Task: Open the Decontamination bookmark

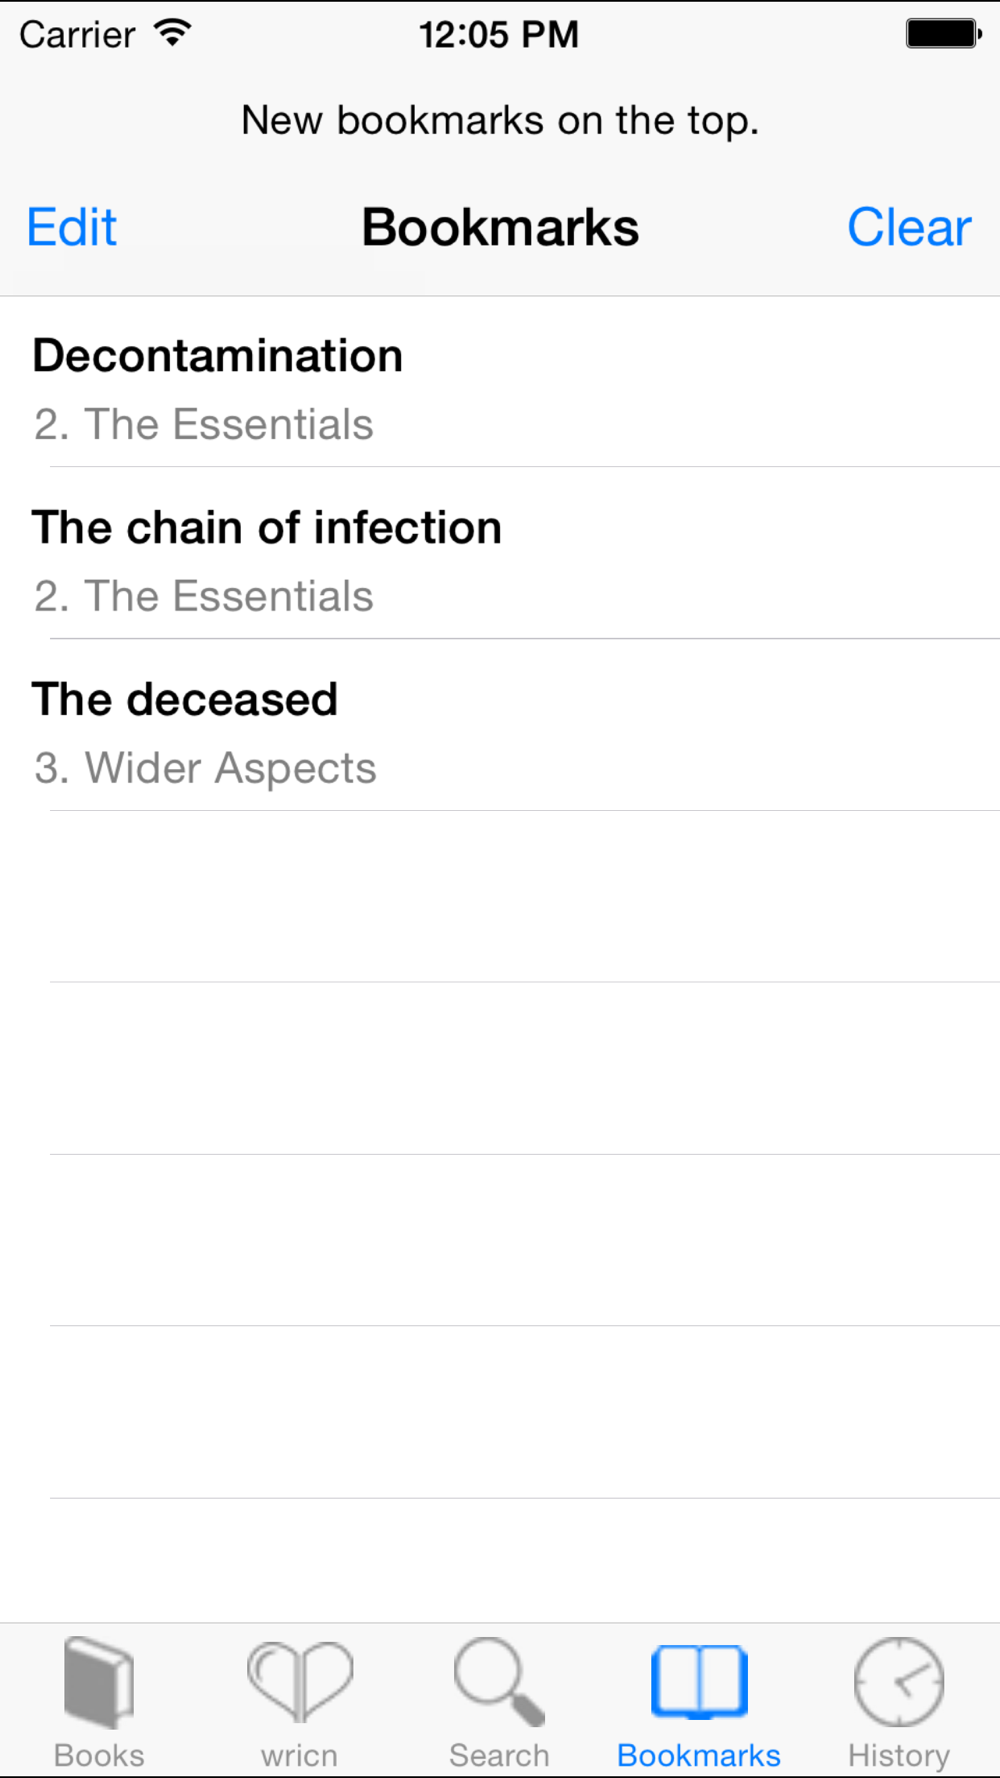Action: [x=500, y=382]
